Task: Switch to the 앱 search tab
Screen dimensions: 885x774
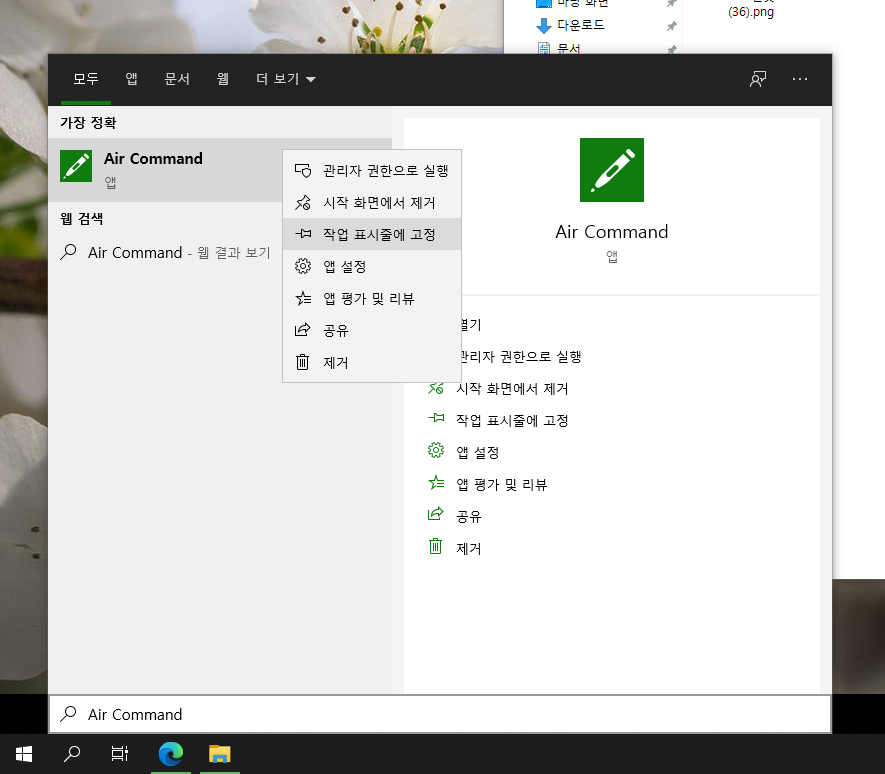Action: pos(132,79)
